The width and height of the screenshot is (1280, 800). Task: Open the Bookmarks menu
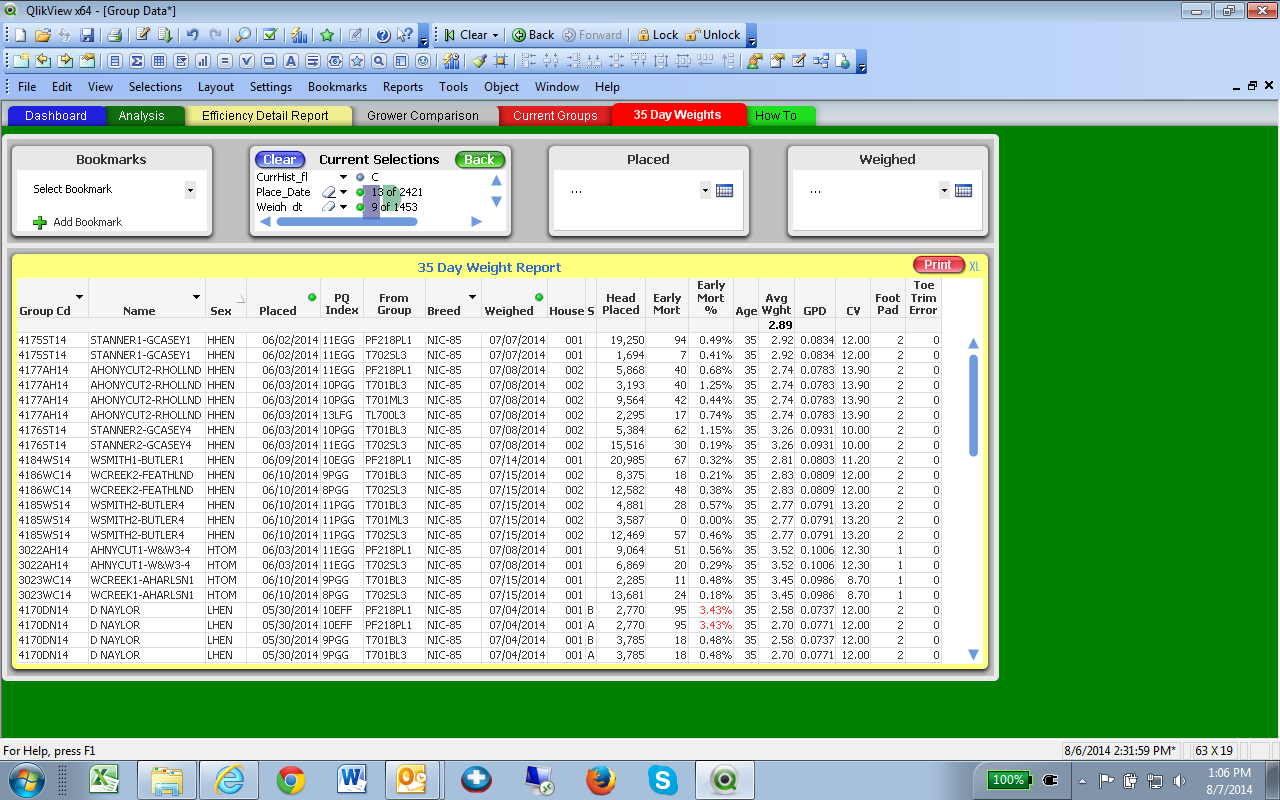point(337,87)
